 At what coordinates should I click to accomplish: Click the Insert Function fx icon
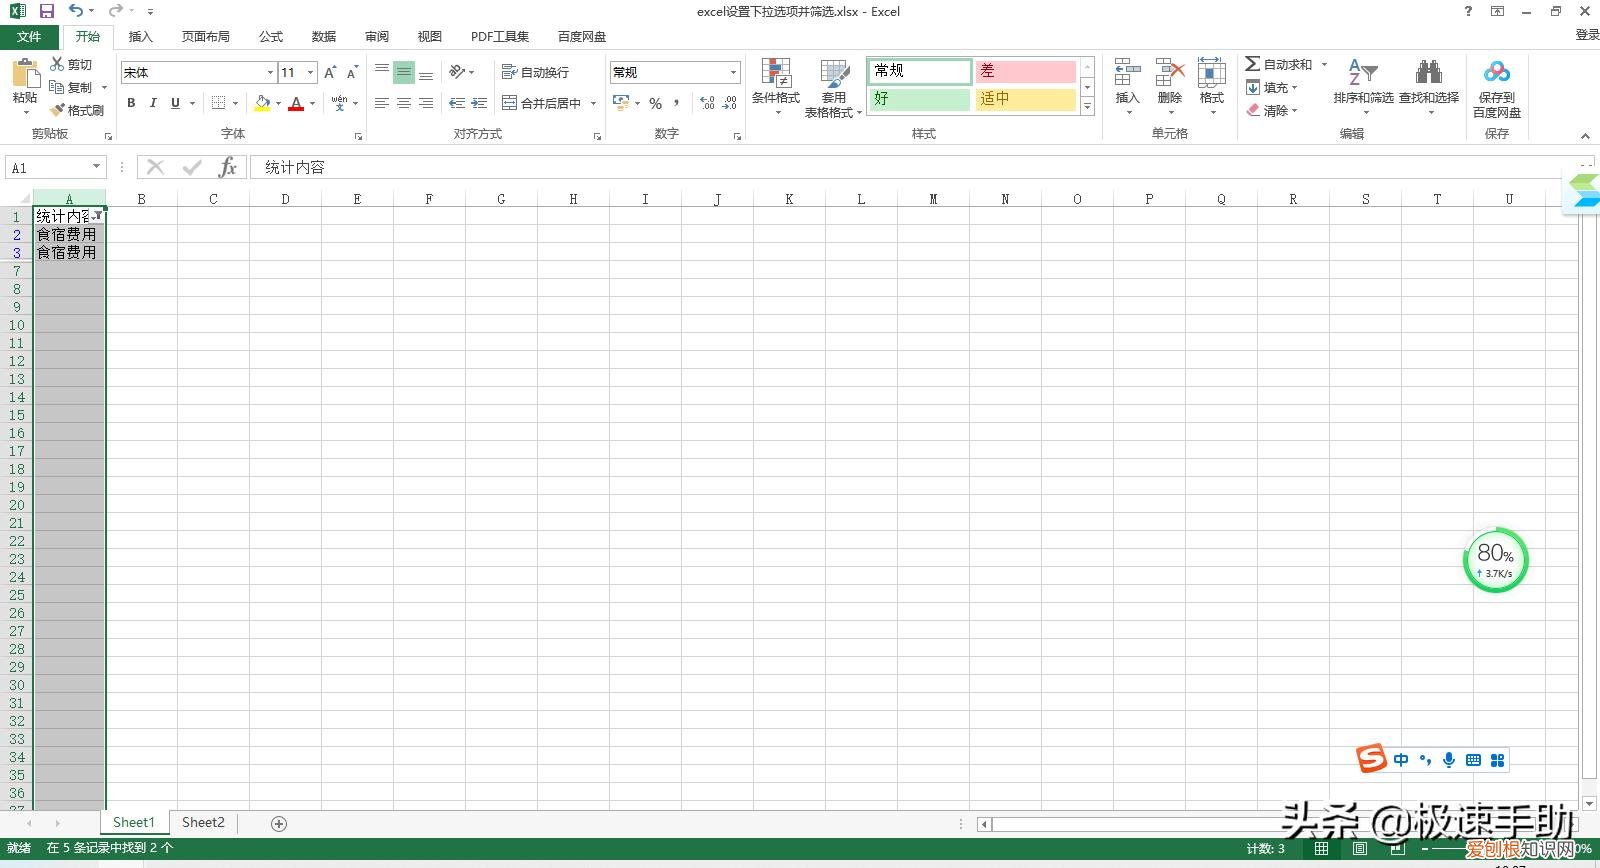point(228,167)
